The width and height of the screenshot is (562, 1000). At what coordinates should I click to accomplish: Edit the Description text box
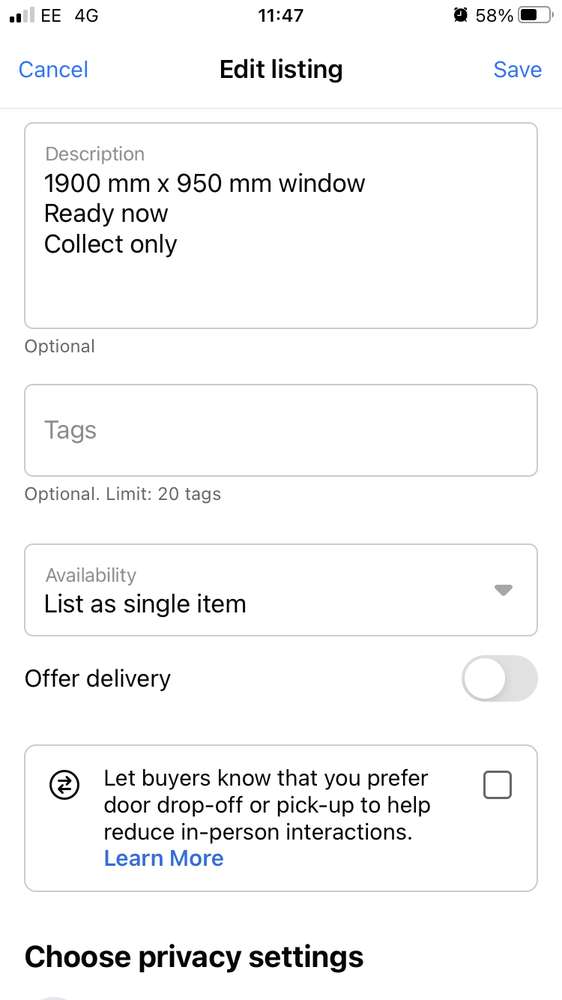[x=281, y=226]
